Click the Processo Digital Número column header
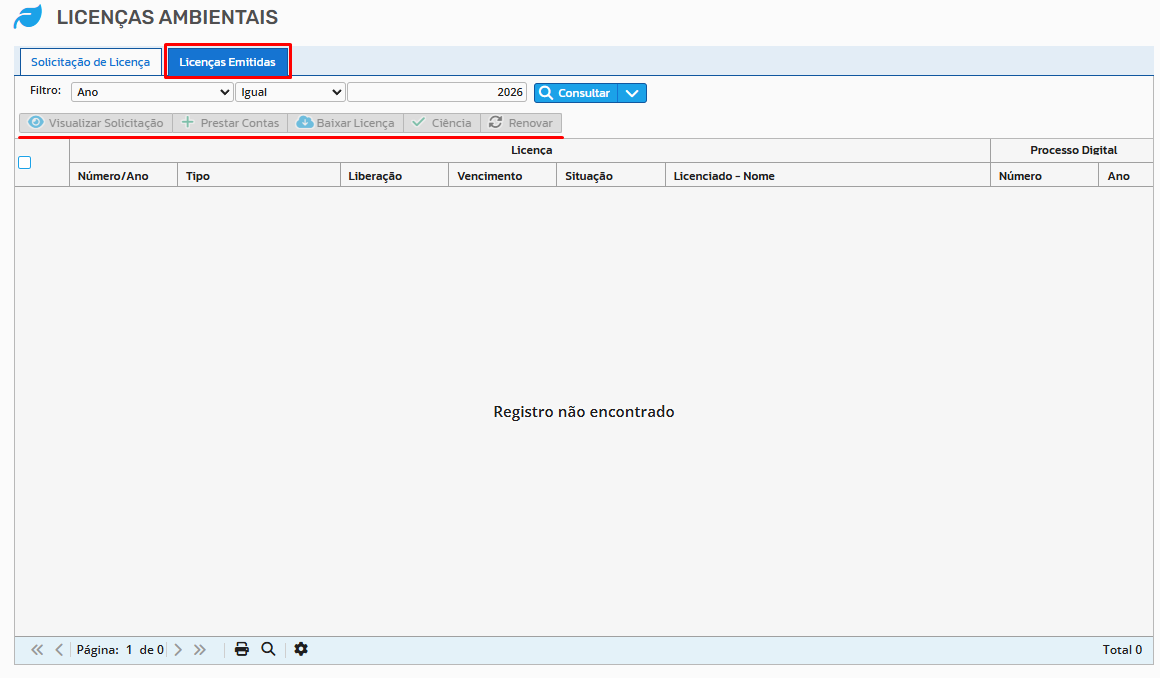 [x=1044, y=175]
